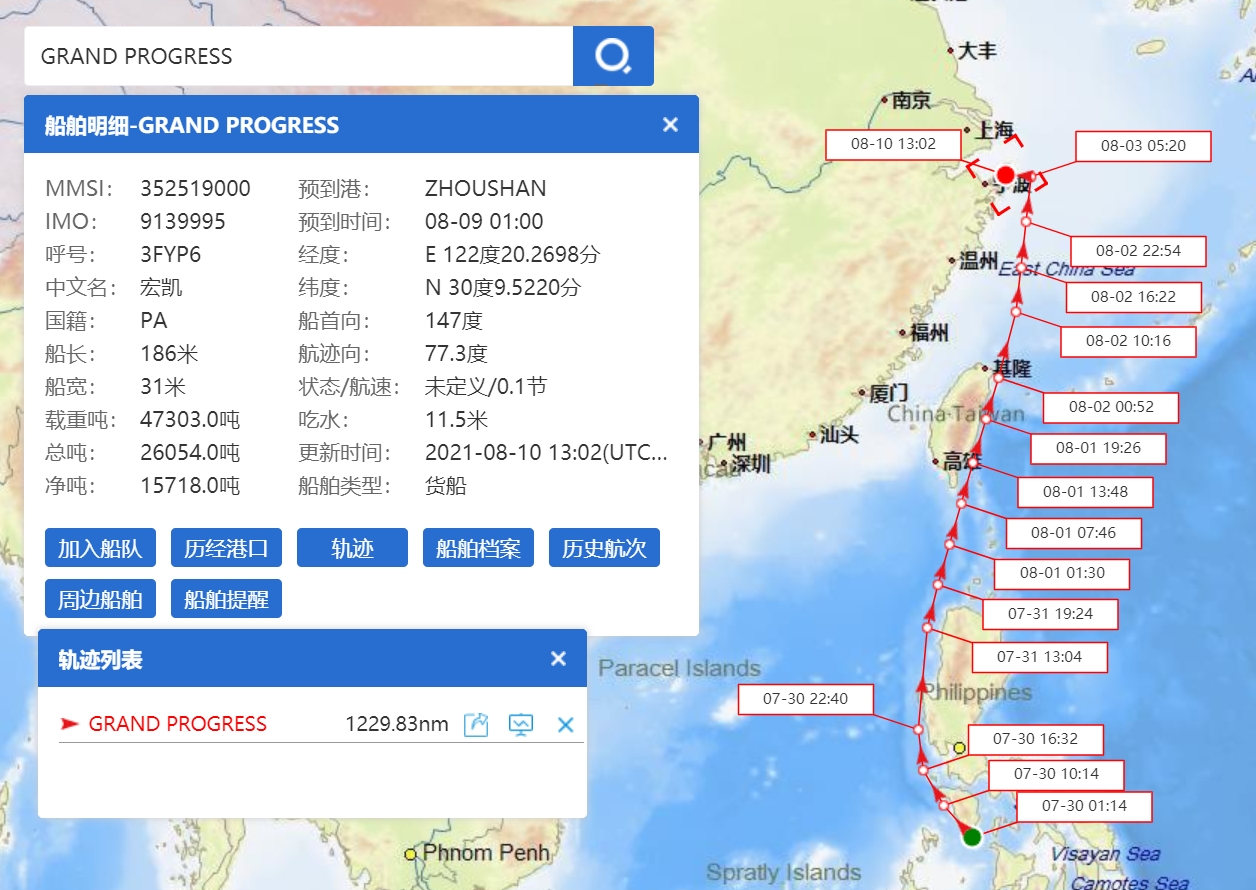Open 船舶档案 ship profile
This screenshot has width=1256, height=890.
click(x=478, y=548)
